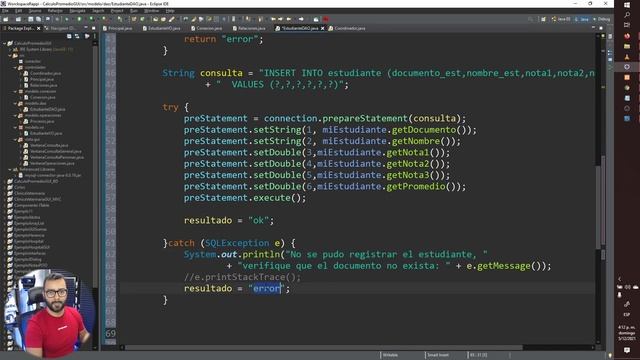Select the mysql-connector jar entry
The height and width of the screenshot is (360, 640).
(x=52, y=176)
